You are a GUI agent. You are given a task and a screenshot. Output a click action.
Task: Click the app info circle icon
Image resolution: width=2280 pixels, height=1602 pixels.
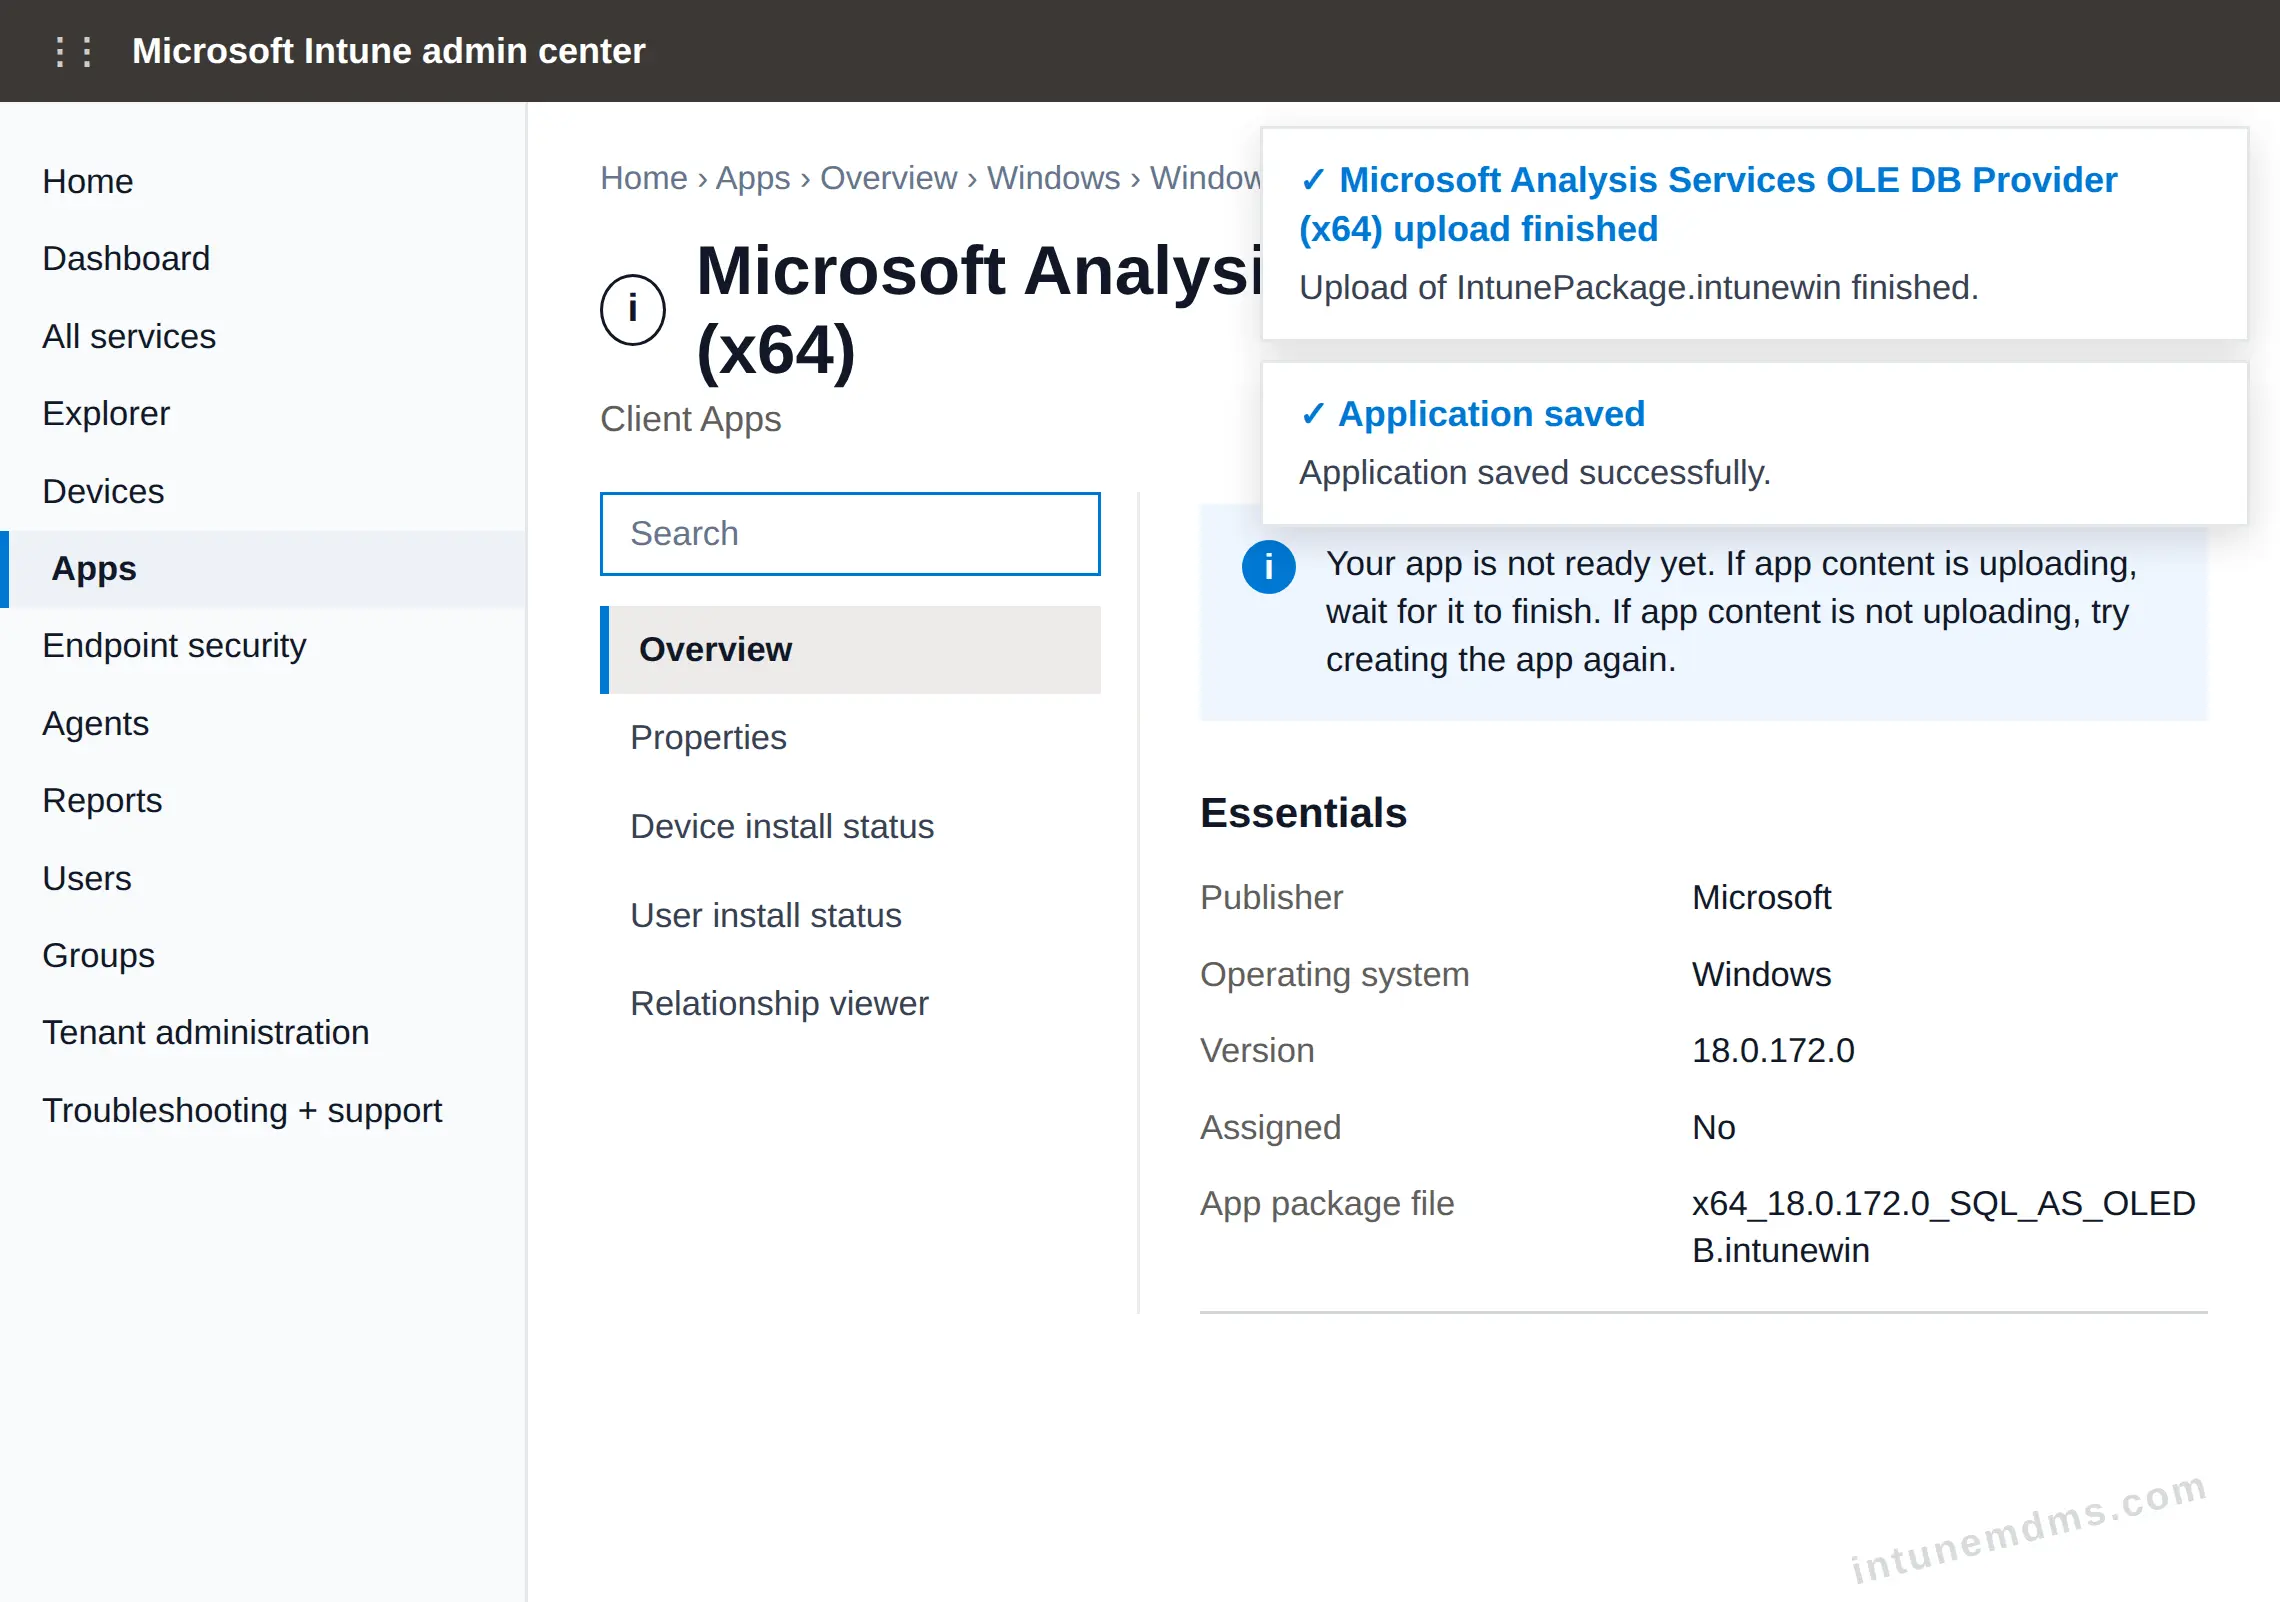coord(633,309)
